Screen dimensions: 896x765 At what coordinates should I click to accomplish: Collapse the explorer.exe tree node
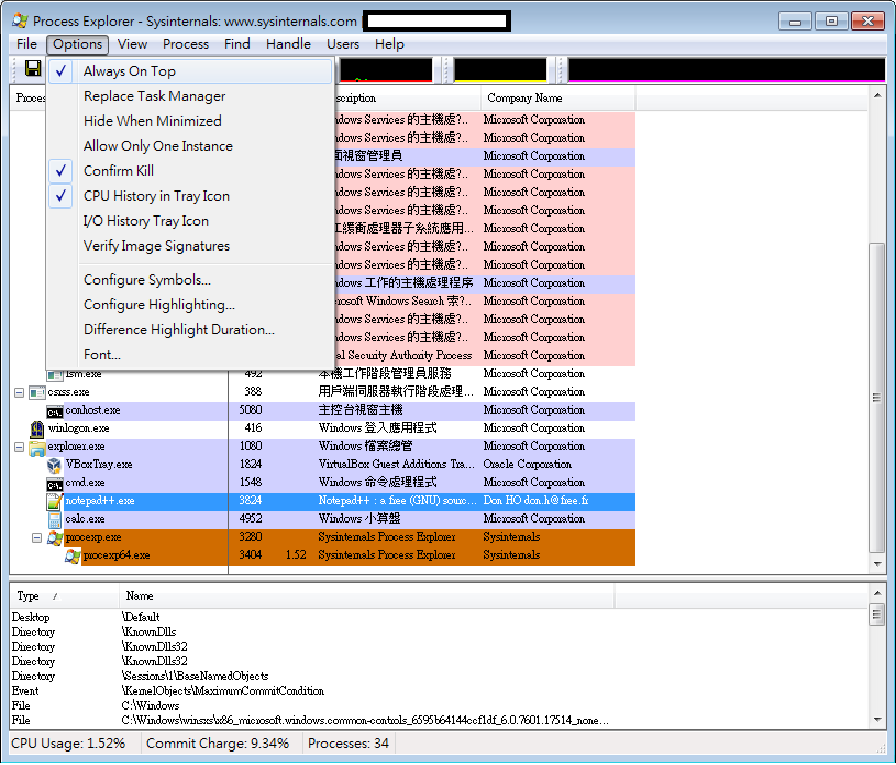point(19,447)
